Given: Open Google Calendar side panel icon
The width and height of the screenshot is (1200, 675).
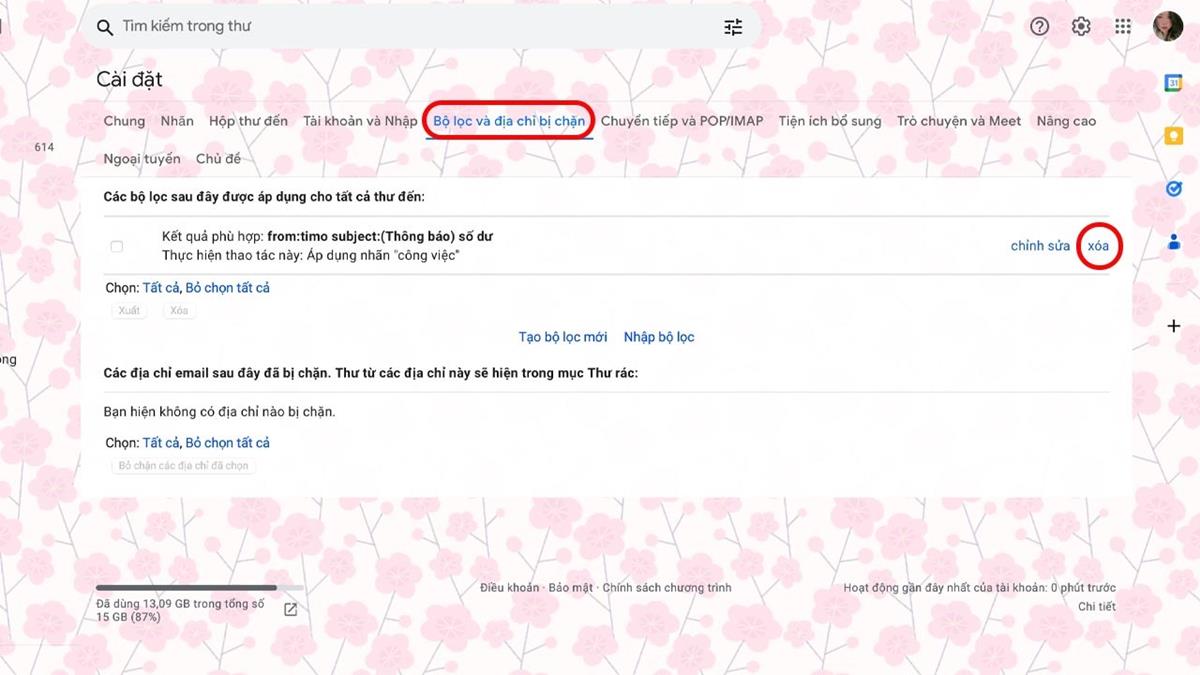Looking at the screenshot, I should (x=1174, y=83).
